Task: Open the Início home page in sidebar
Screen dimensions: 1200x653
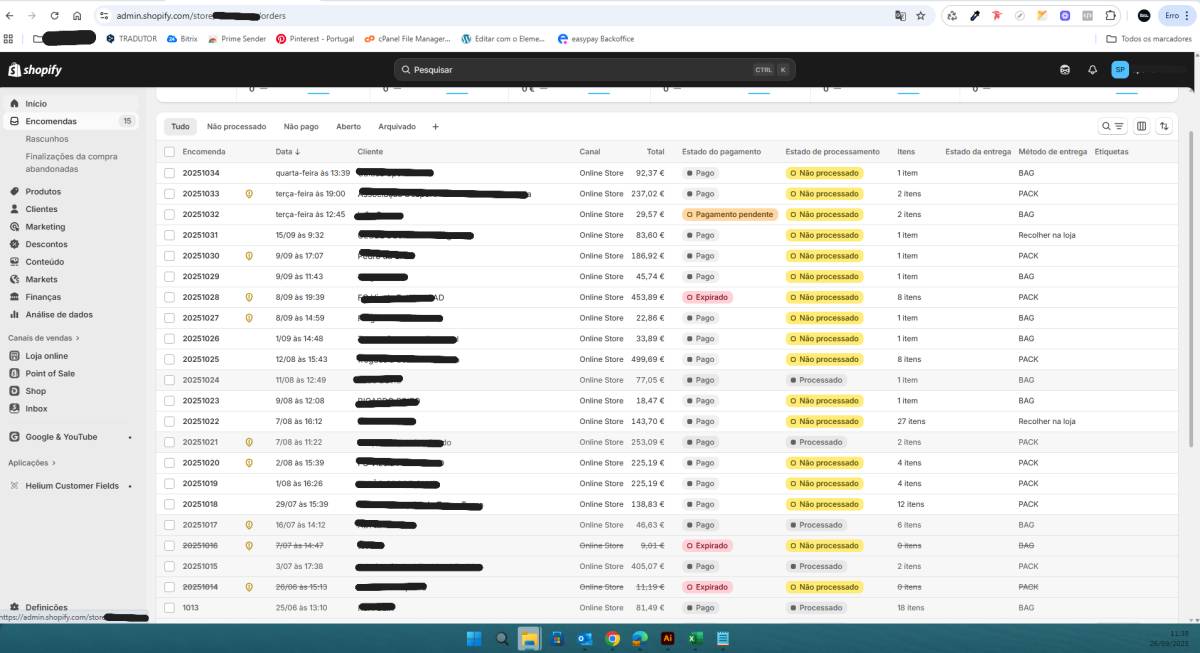Action: [x=36, y=104]
